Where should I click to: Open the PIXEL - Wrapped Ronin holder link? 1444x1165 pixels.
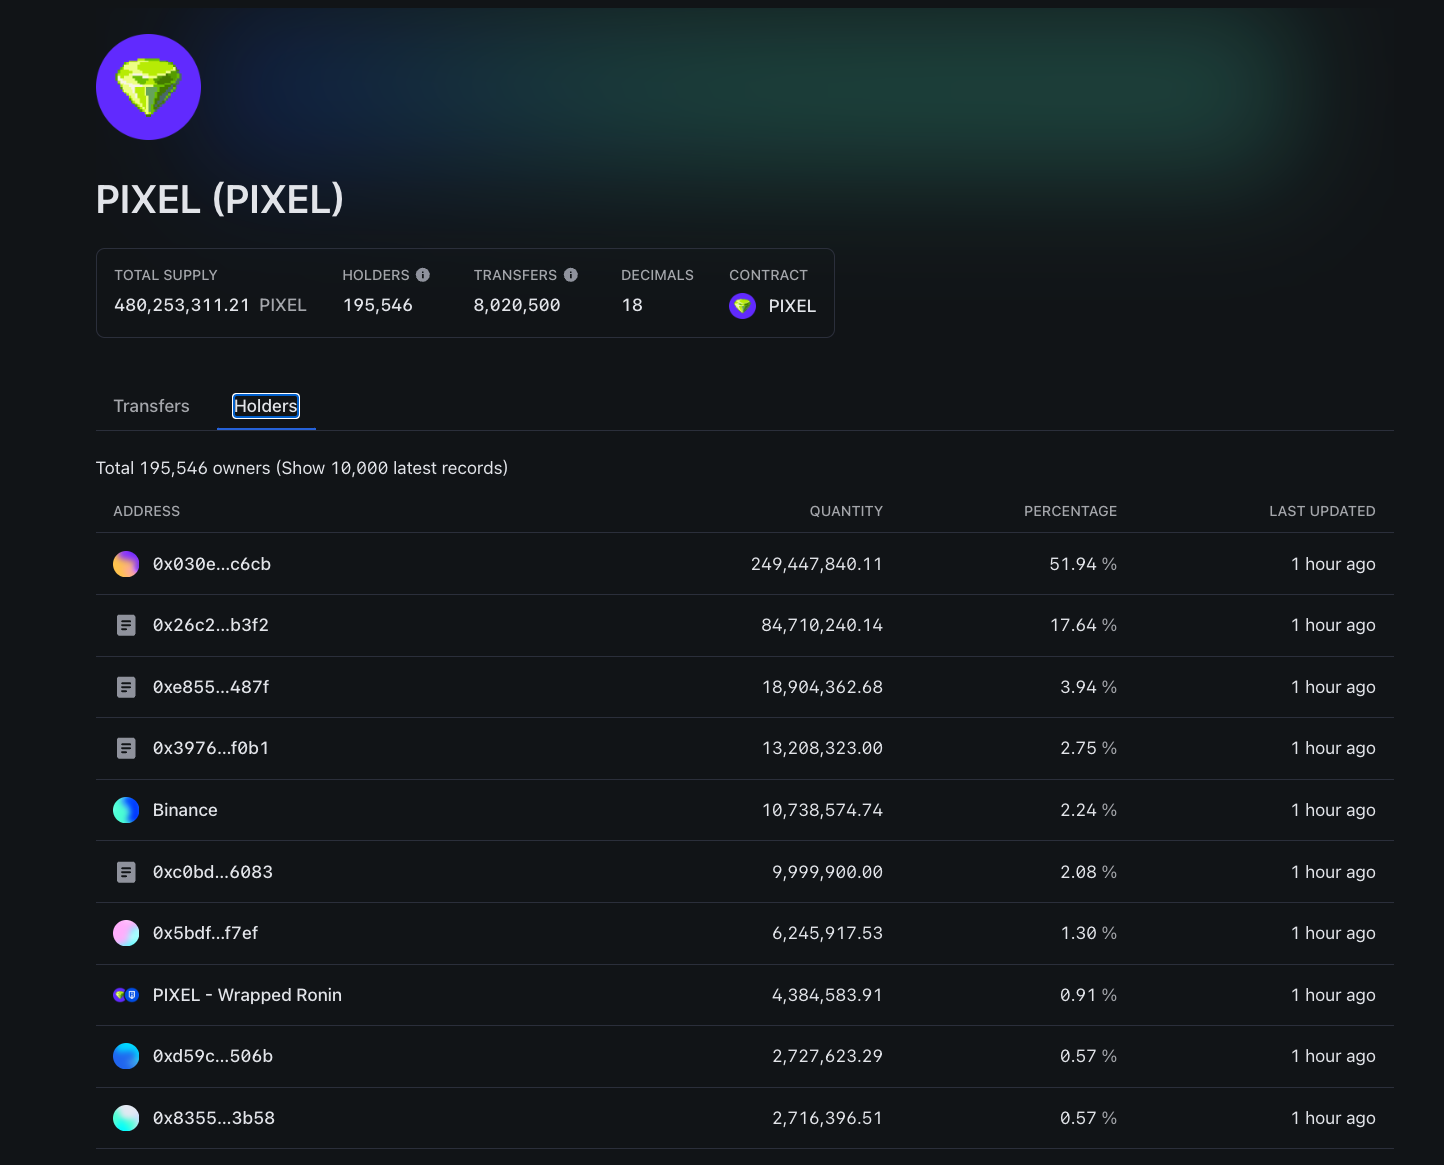(247, 995)
